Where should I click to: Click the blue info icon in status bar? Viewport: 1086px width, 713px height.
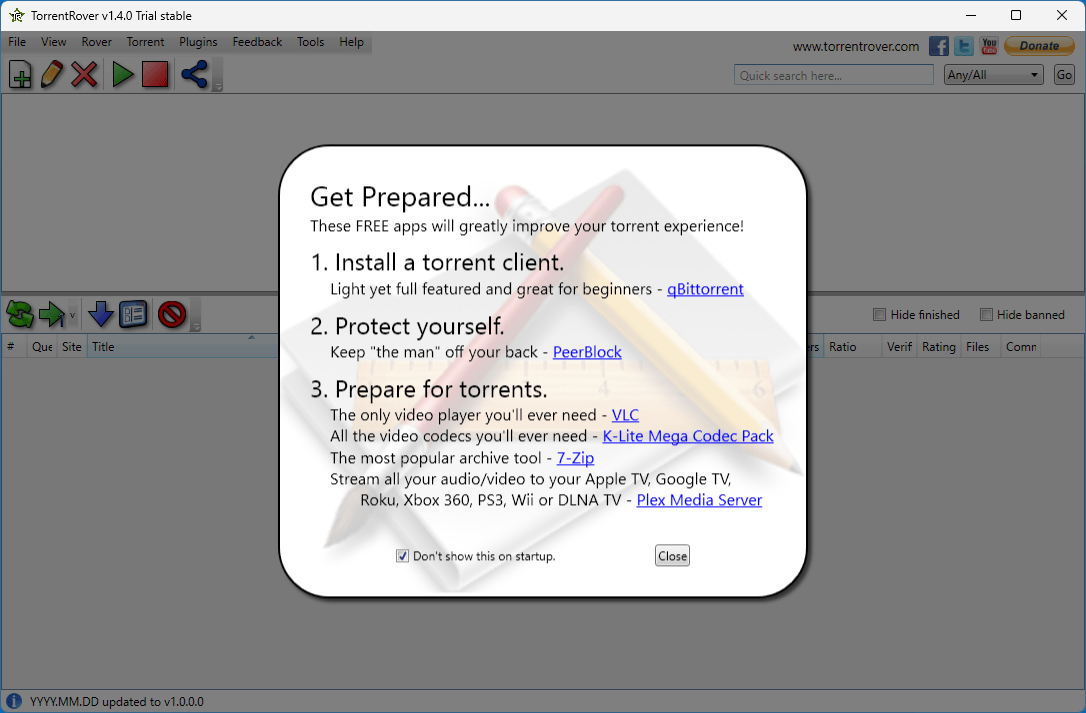(x=13, y=701)
